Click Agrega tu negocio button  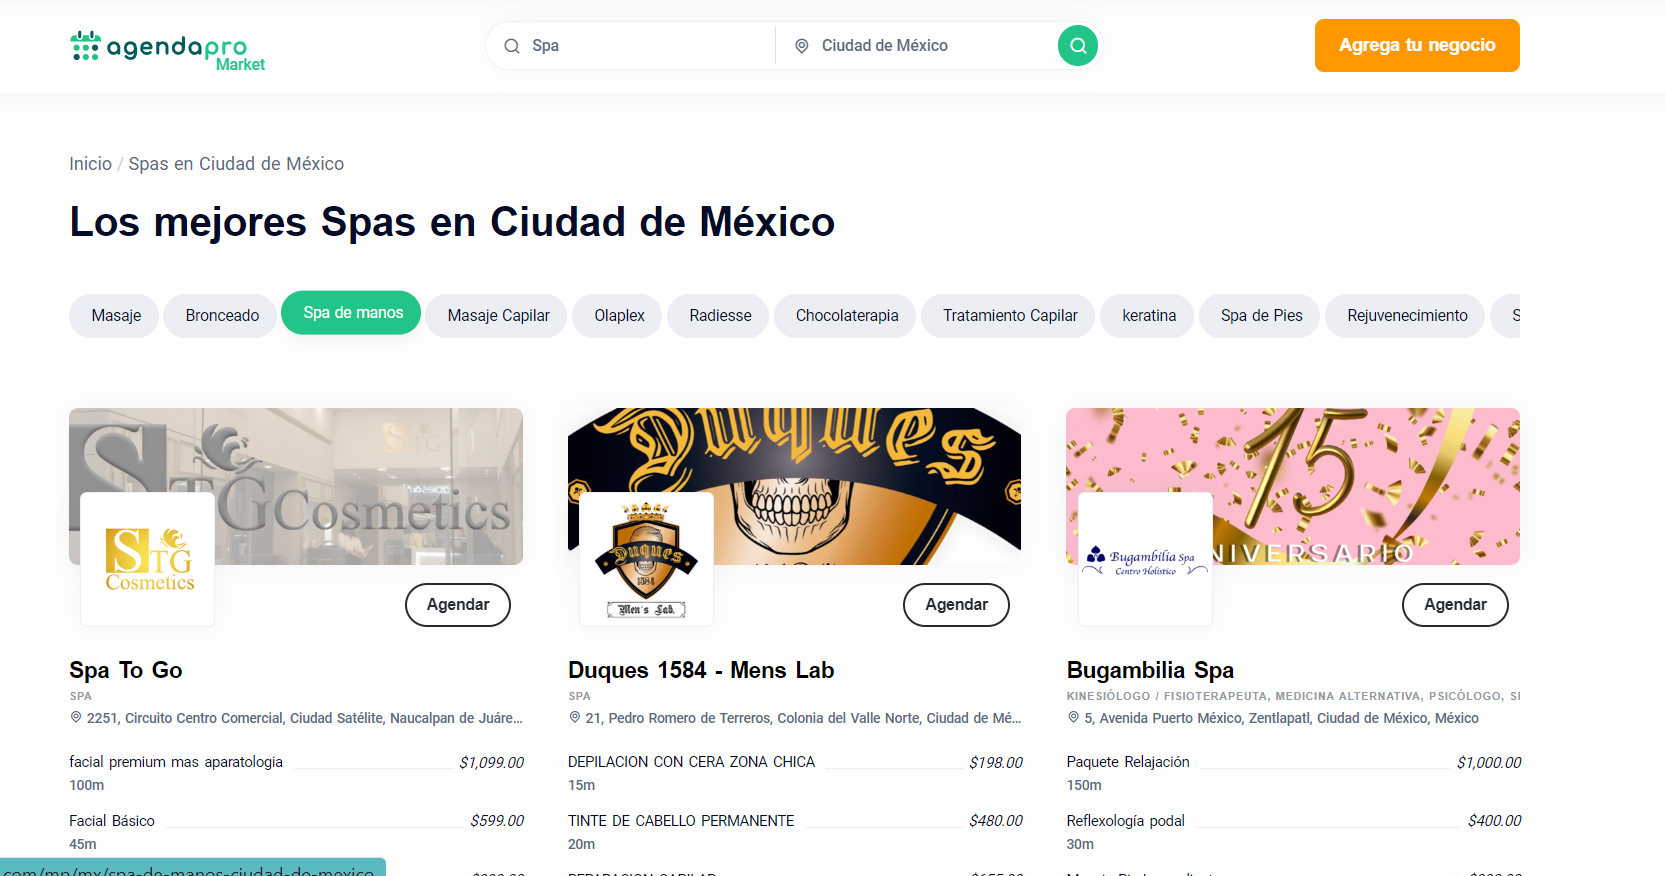pyautogui.click(x=1416, y=46)
